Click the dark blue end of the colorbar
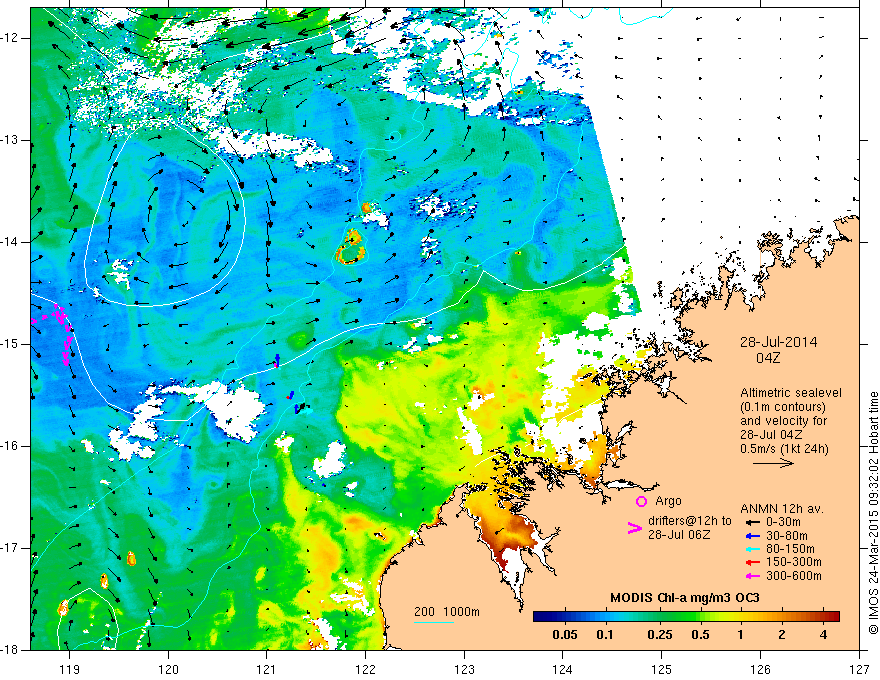The image size is (880, 680). pyautogui.click(x=540, y=617)
